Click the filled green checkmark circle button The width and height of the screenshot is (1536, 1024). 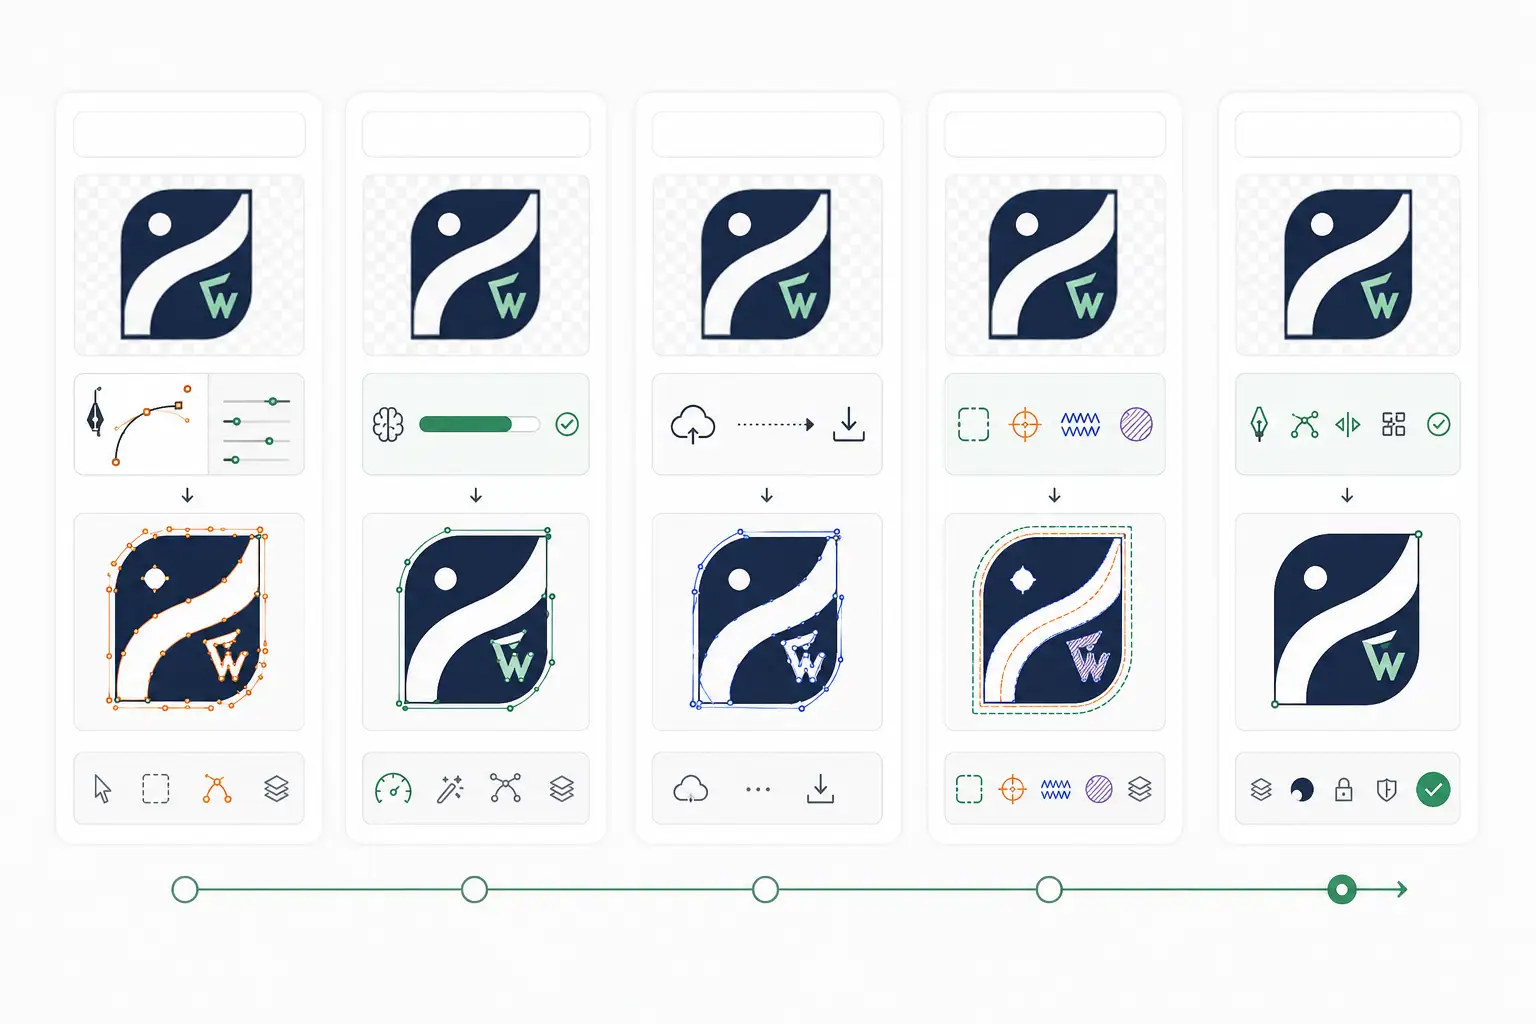click(x=1433, y=790)
